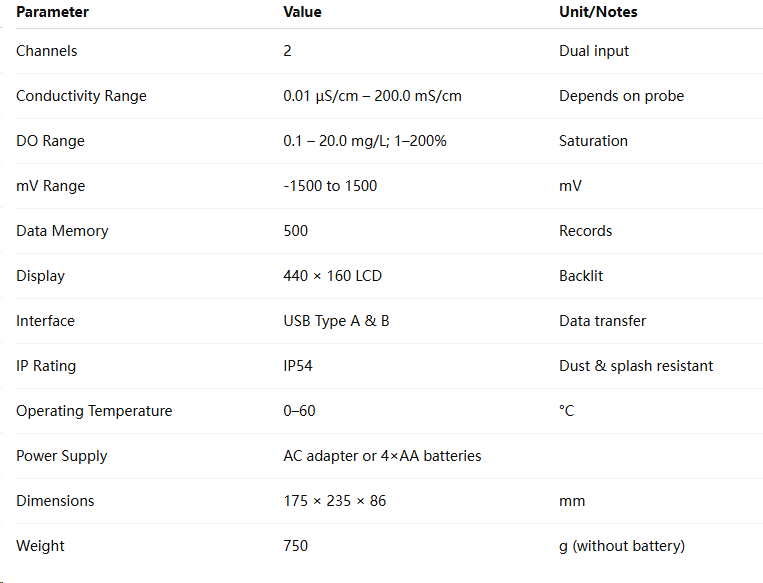This screenshot has height=583, width=763.
Task: Click the Dust & splash resistant note
Action: 636,366
